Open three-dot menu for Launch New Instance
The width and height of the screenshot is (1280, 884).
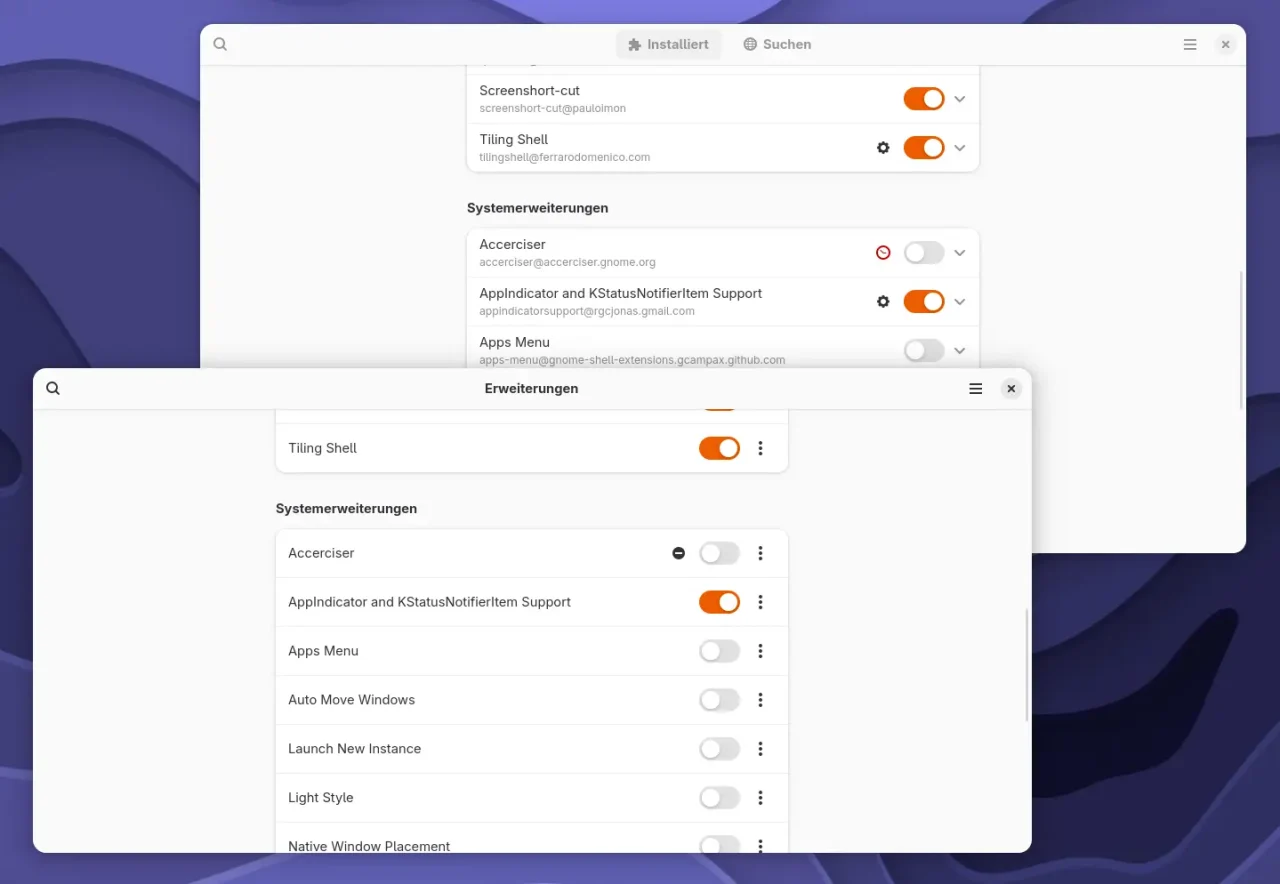[x=761, y=749]
